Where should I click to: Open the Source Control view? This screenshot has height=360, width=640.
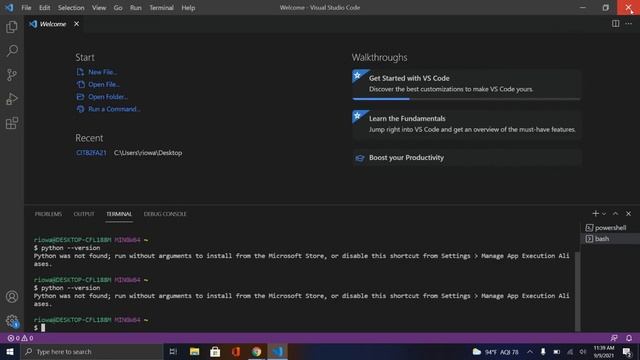pyautogui.click(x=12, y=75)
